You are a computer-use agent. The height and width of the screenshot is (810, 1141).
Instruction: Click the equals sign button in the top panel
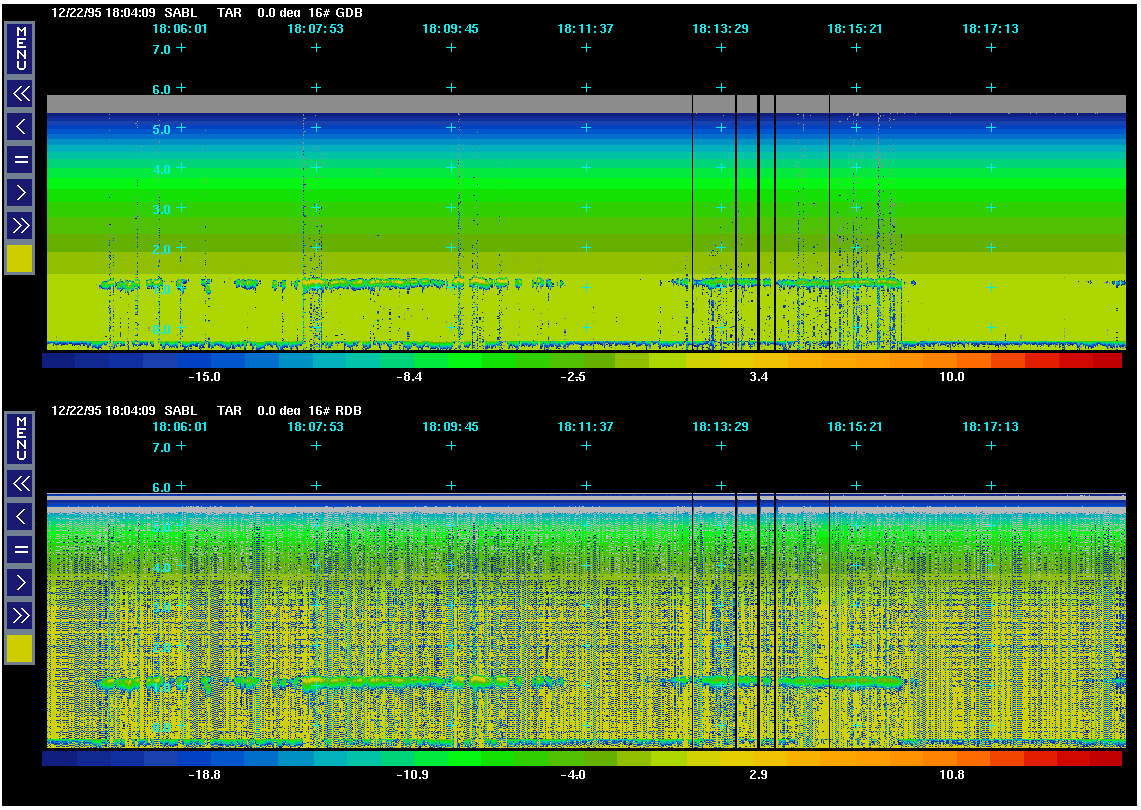(x=20, y=159)
